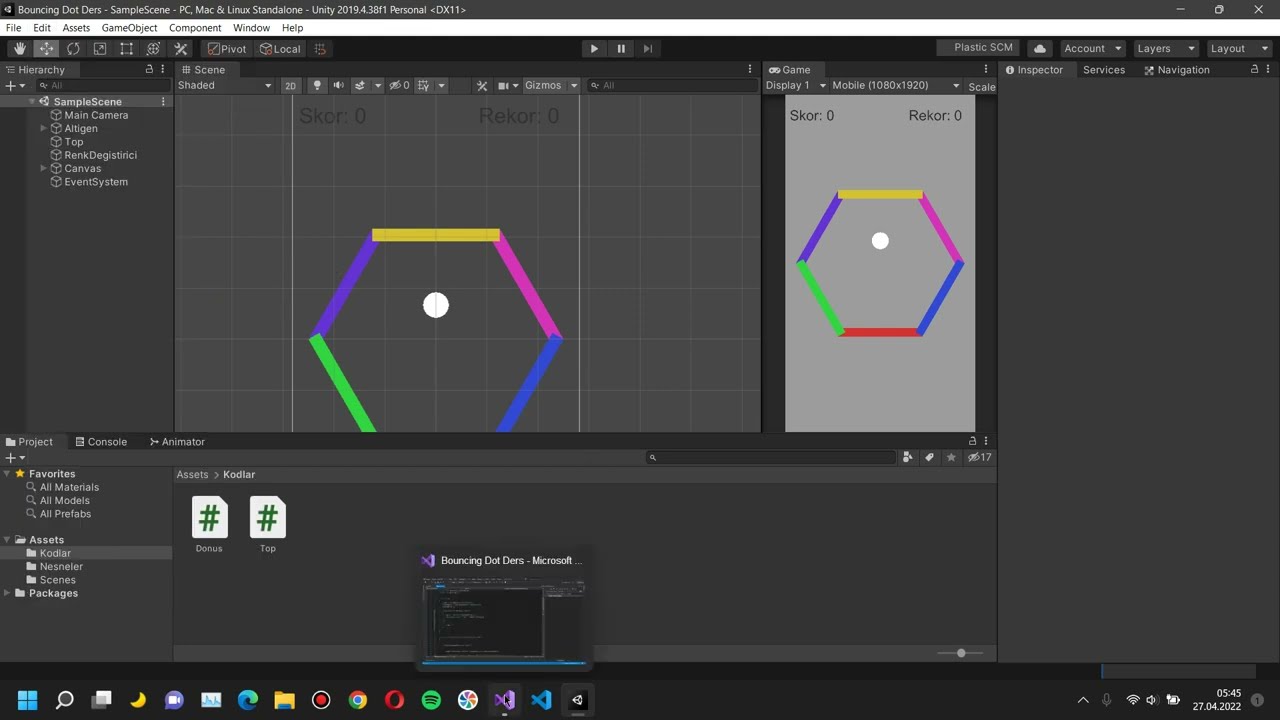Viewport: 1280px width, 720px height.
Task: Switch to the Services tab
Action: (1104, 69)
